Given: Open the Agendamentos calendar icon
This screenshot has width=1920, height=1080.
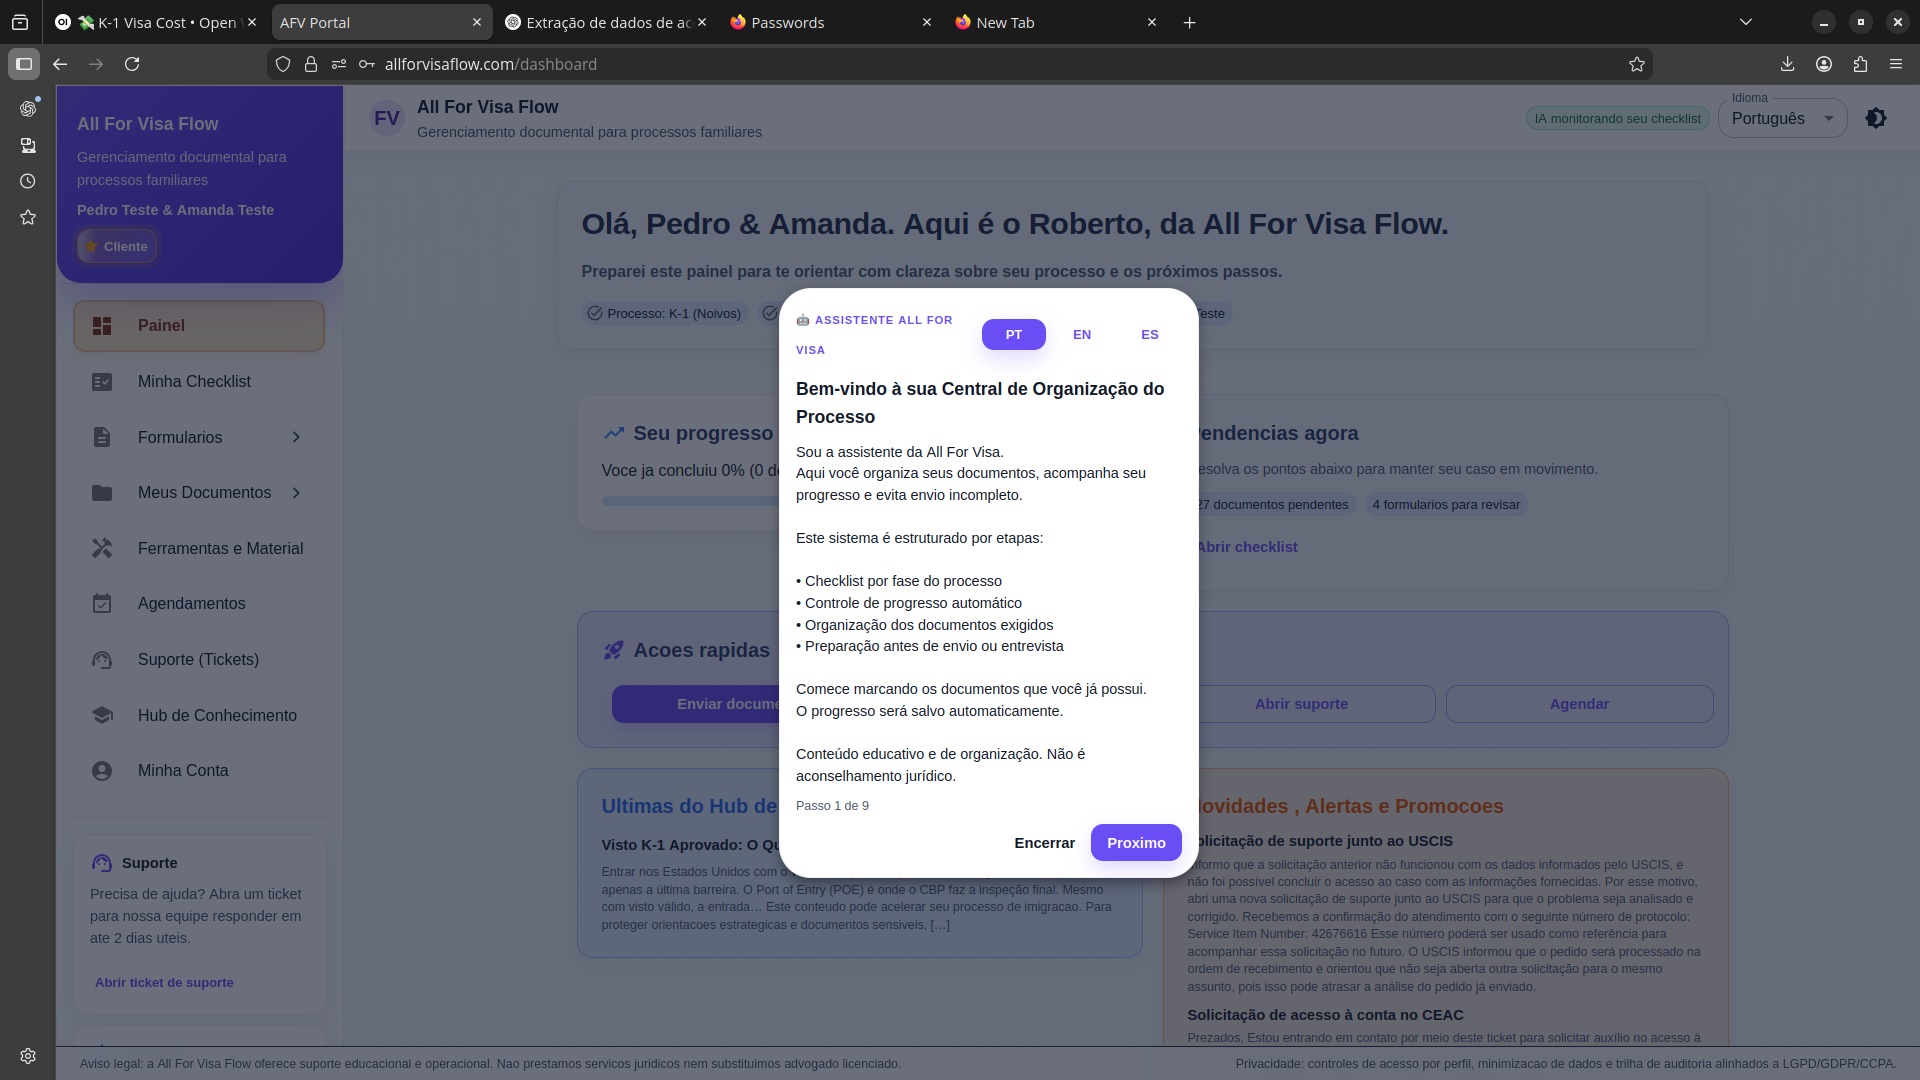Looking at the screenshot, I should point(102,603).
